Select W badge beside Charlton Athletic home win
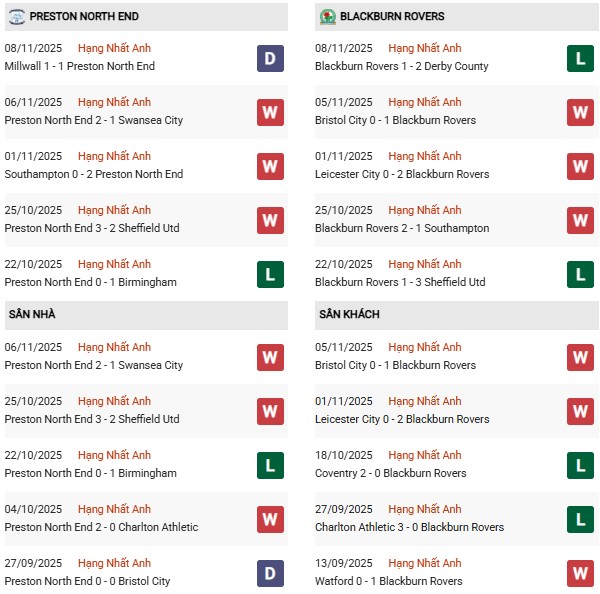The image size is (600, 594). coord(270,519)
